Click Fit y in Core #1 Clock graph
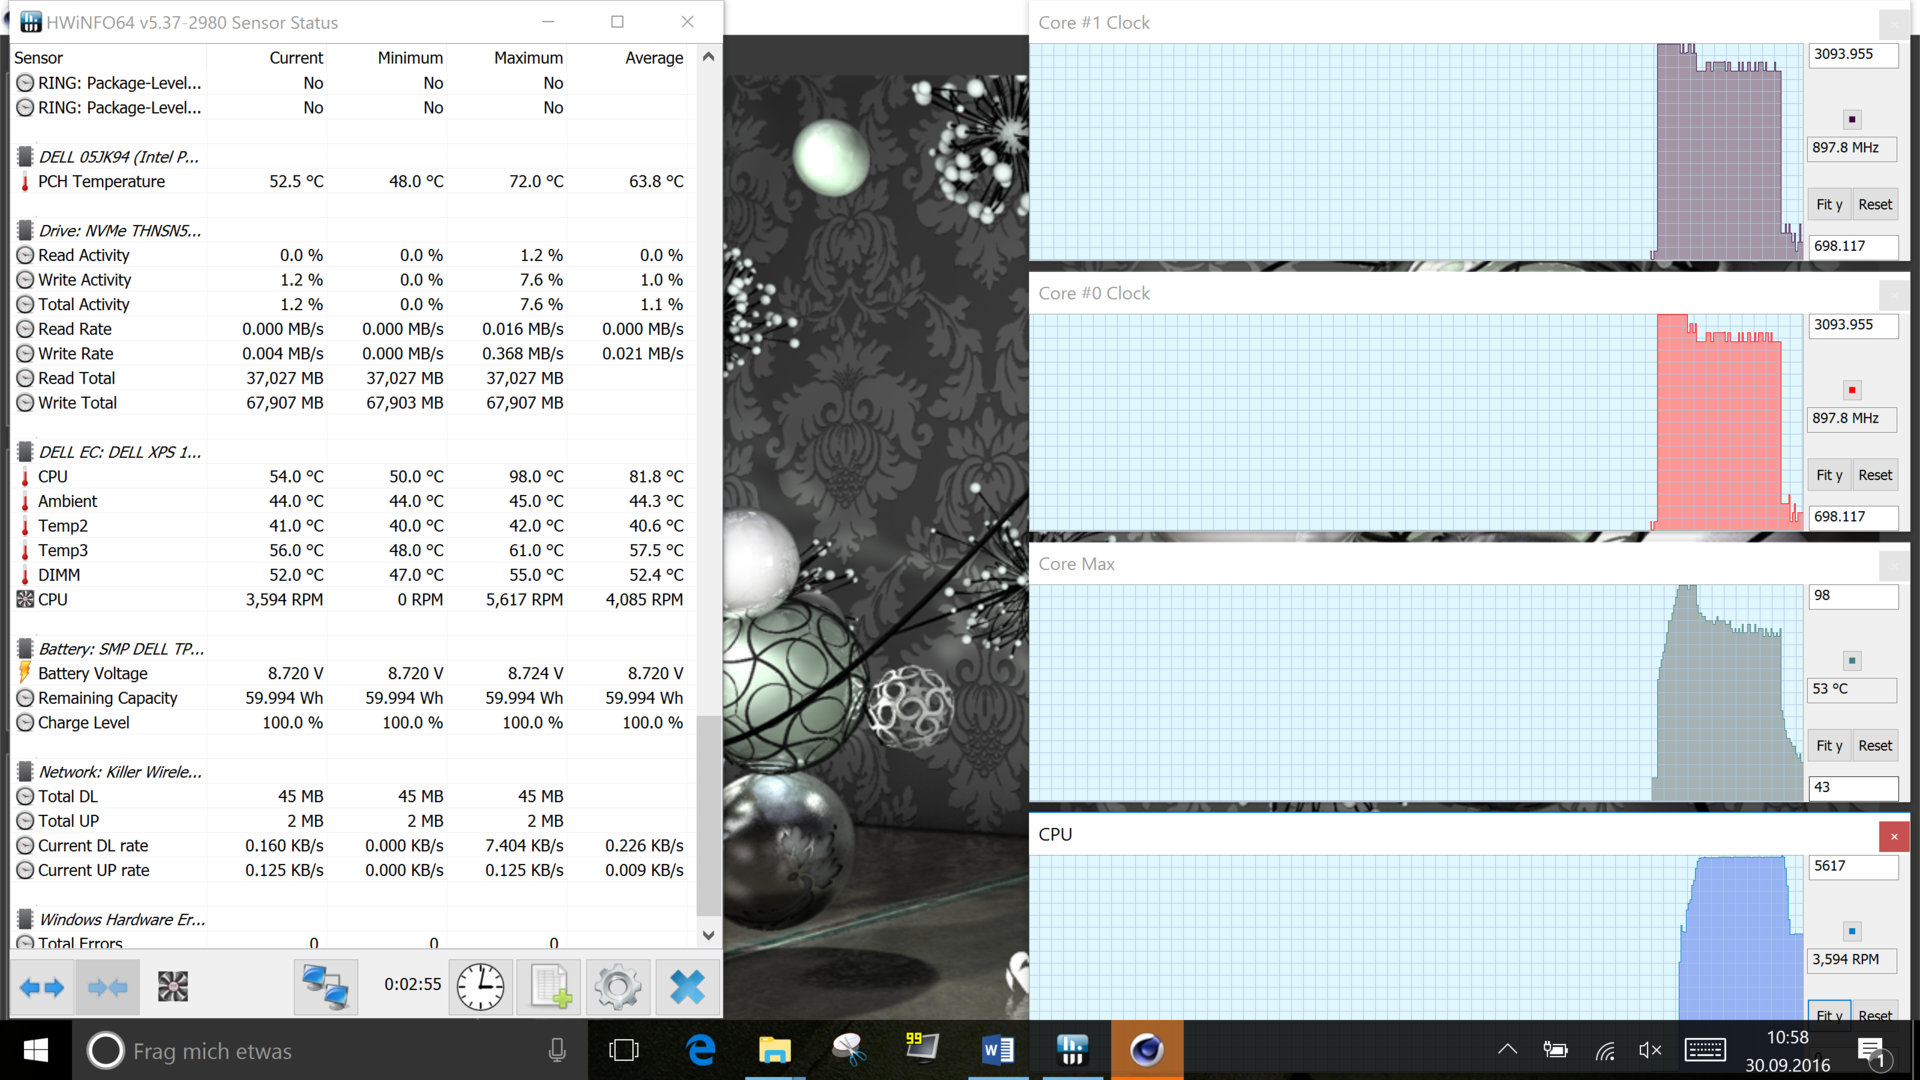 (1829, 205)
